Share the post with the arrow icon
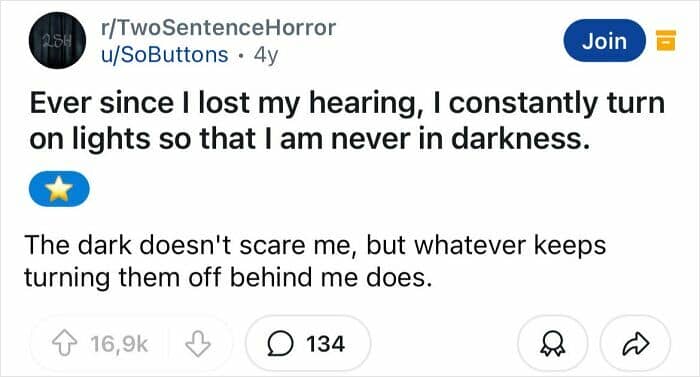 point(636,343)
